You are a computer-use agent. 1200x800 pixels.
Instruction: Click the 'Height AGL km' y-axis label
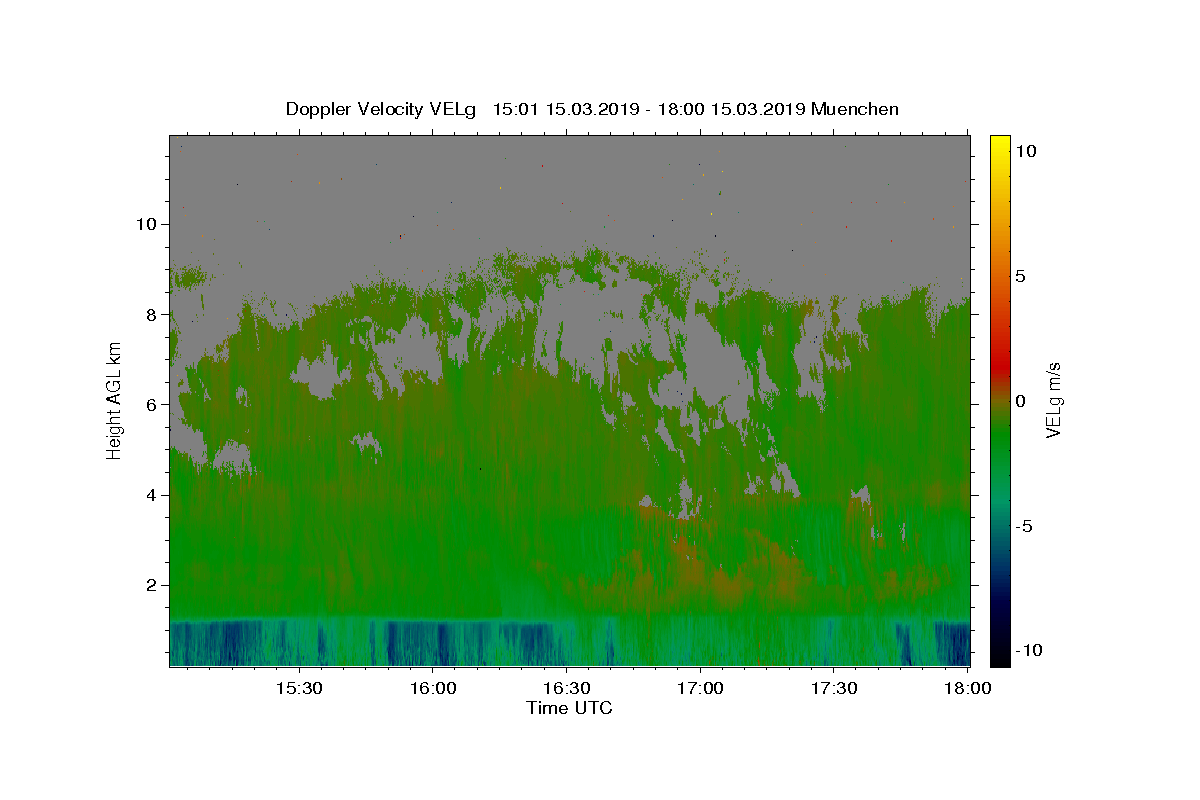[115, 400]
